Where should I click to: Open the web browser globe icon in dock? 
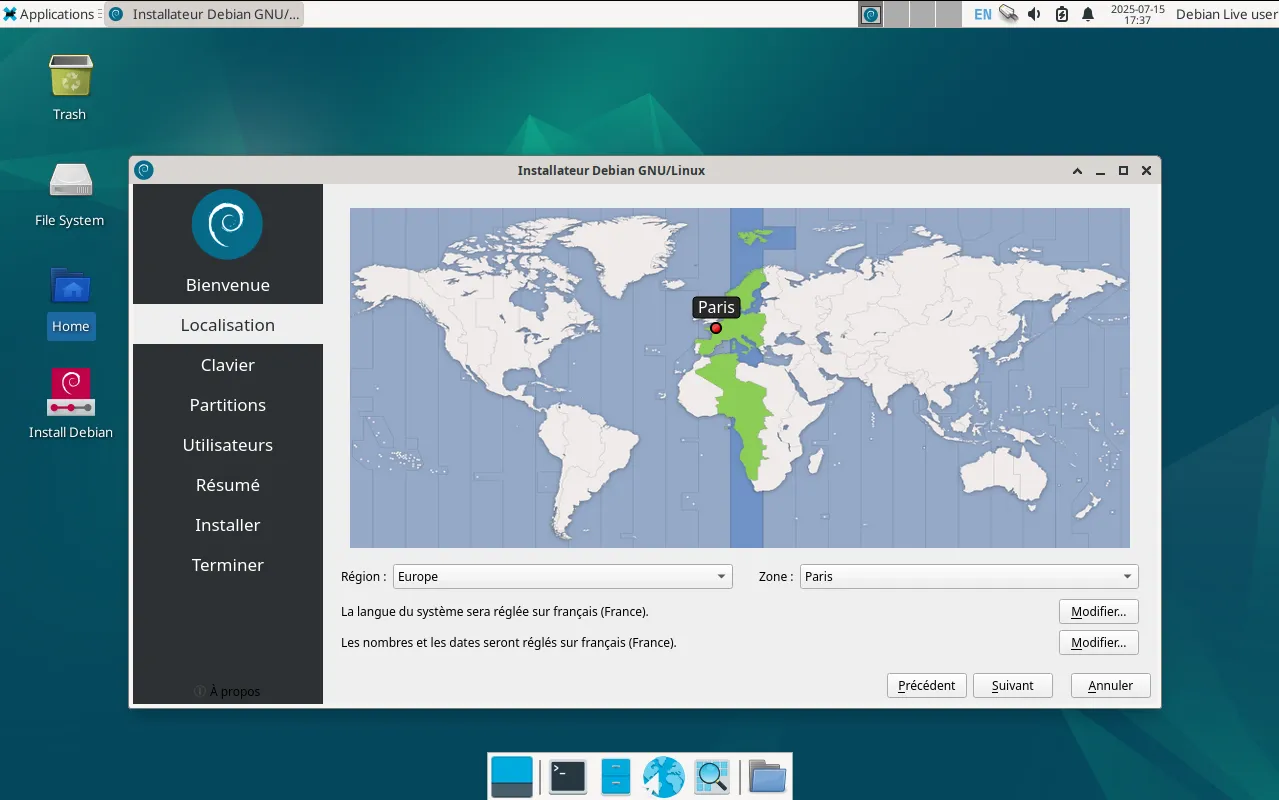pyautogui.click(x=663, y=776)
